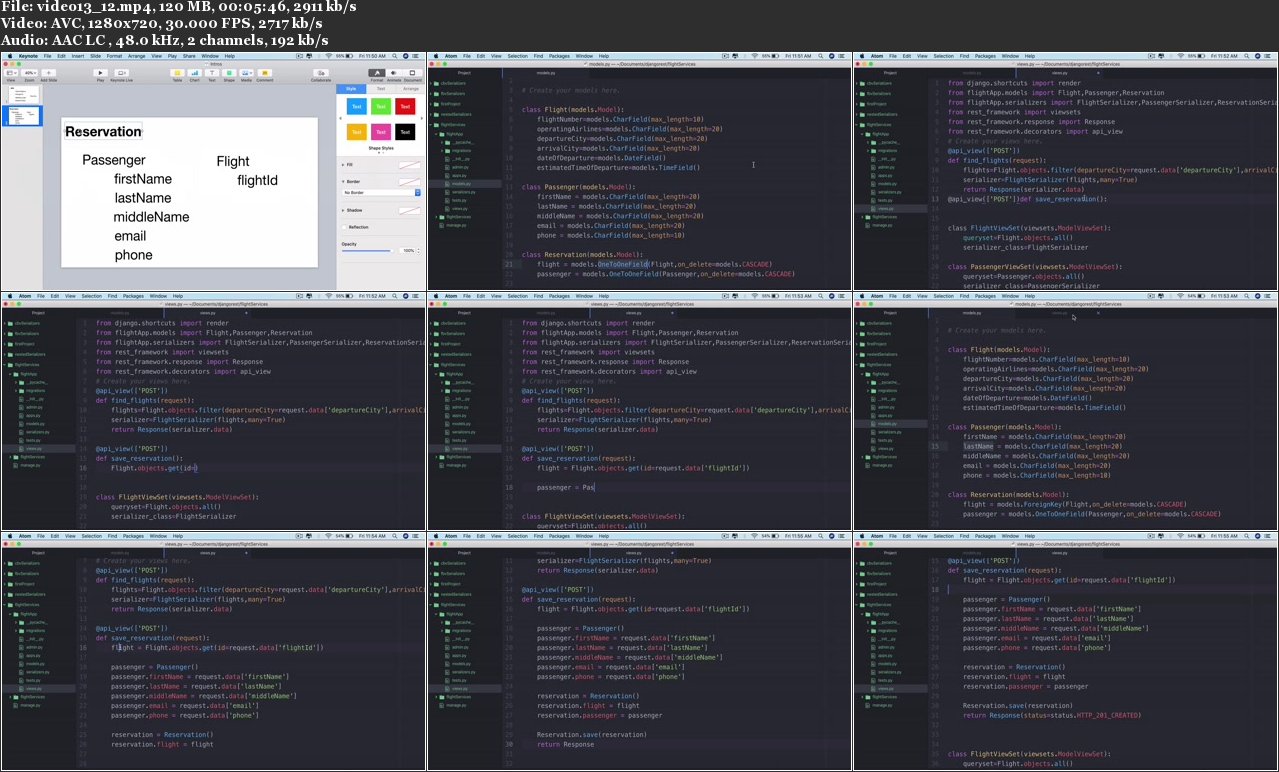
Task: Click the Chart icon in Keynote toolbar
Action: click(x=195, y=73)
